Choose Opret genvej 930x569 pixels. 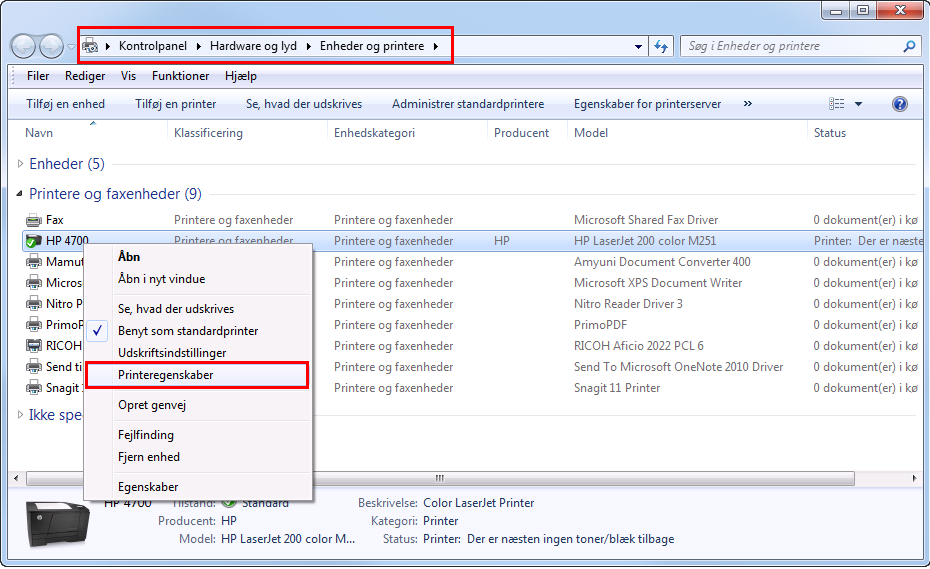pos(198,405)
